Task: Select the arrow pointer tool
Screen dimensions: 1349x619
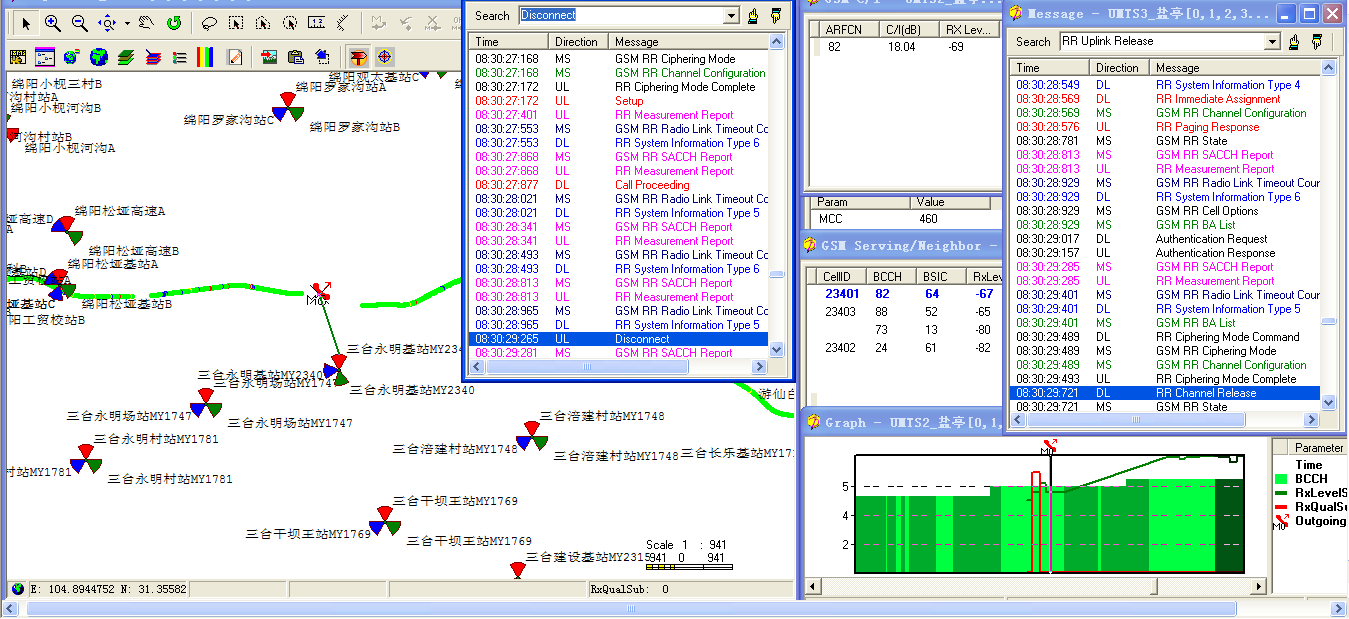Action: point(26,22)
